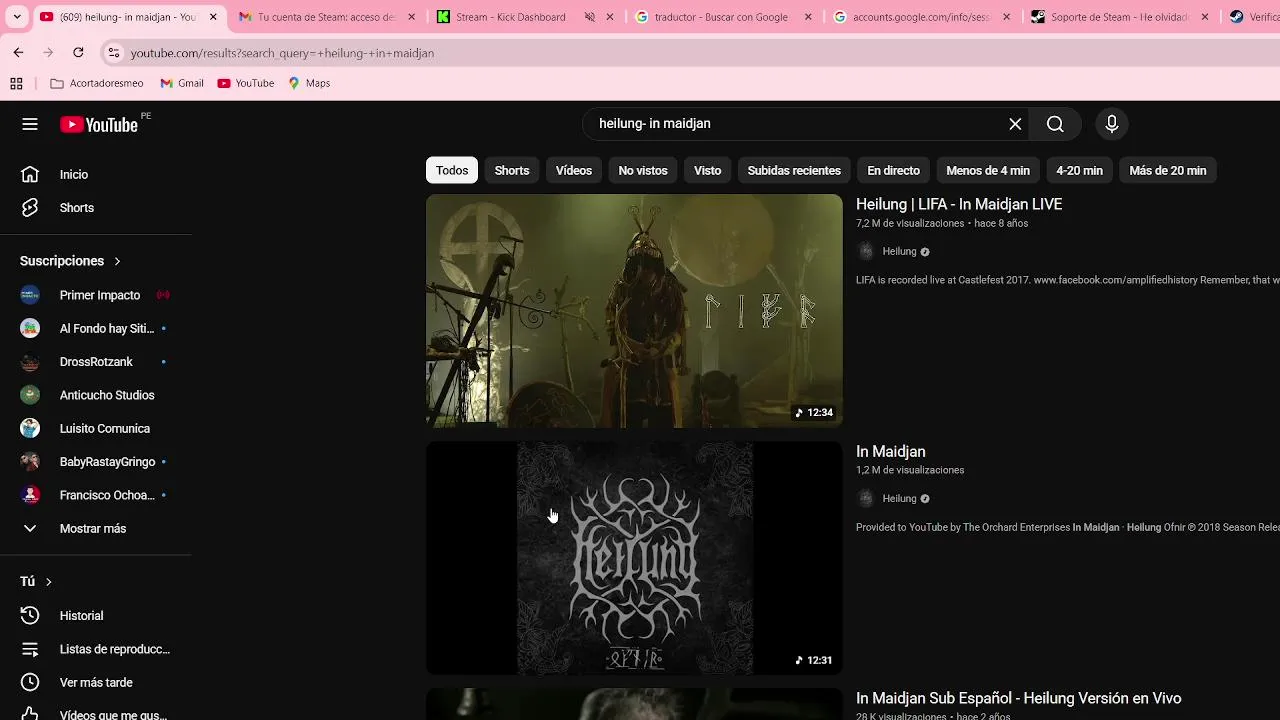
Task: Click Heilung channel name under In Maidjan
Action: click(899, 498)
